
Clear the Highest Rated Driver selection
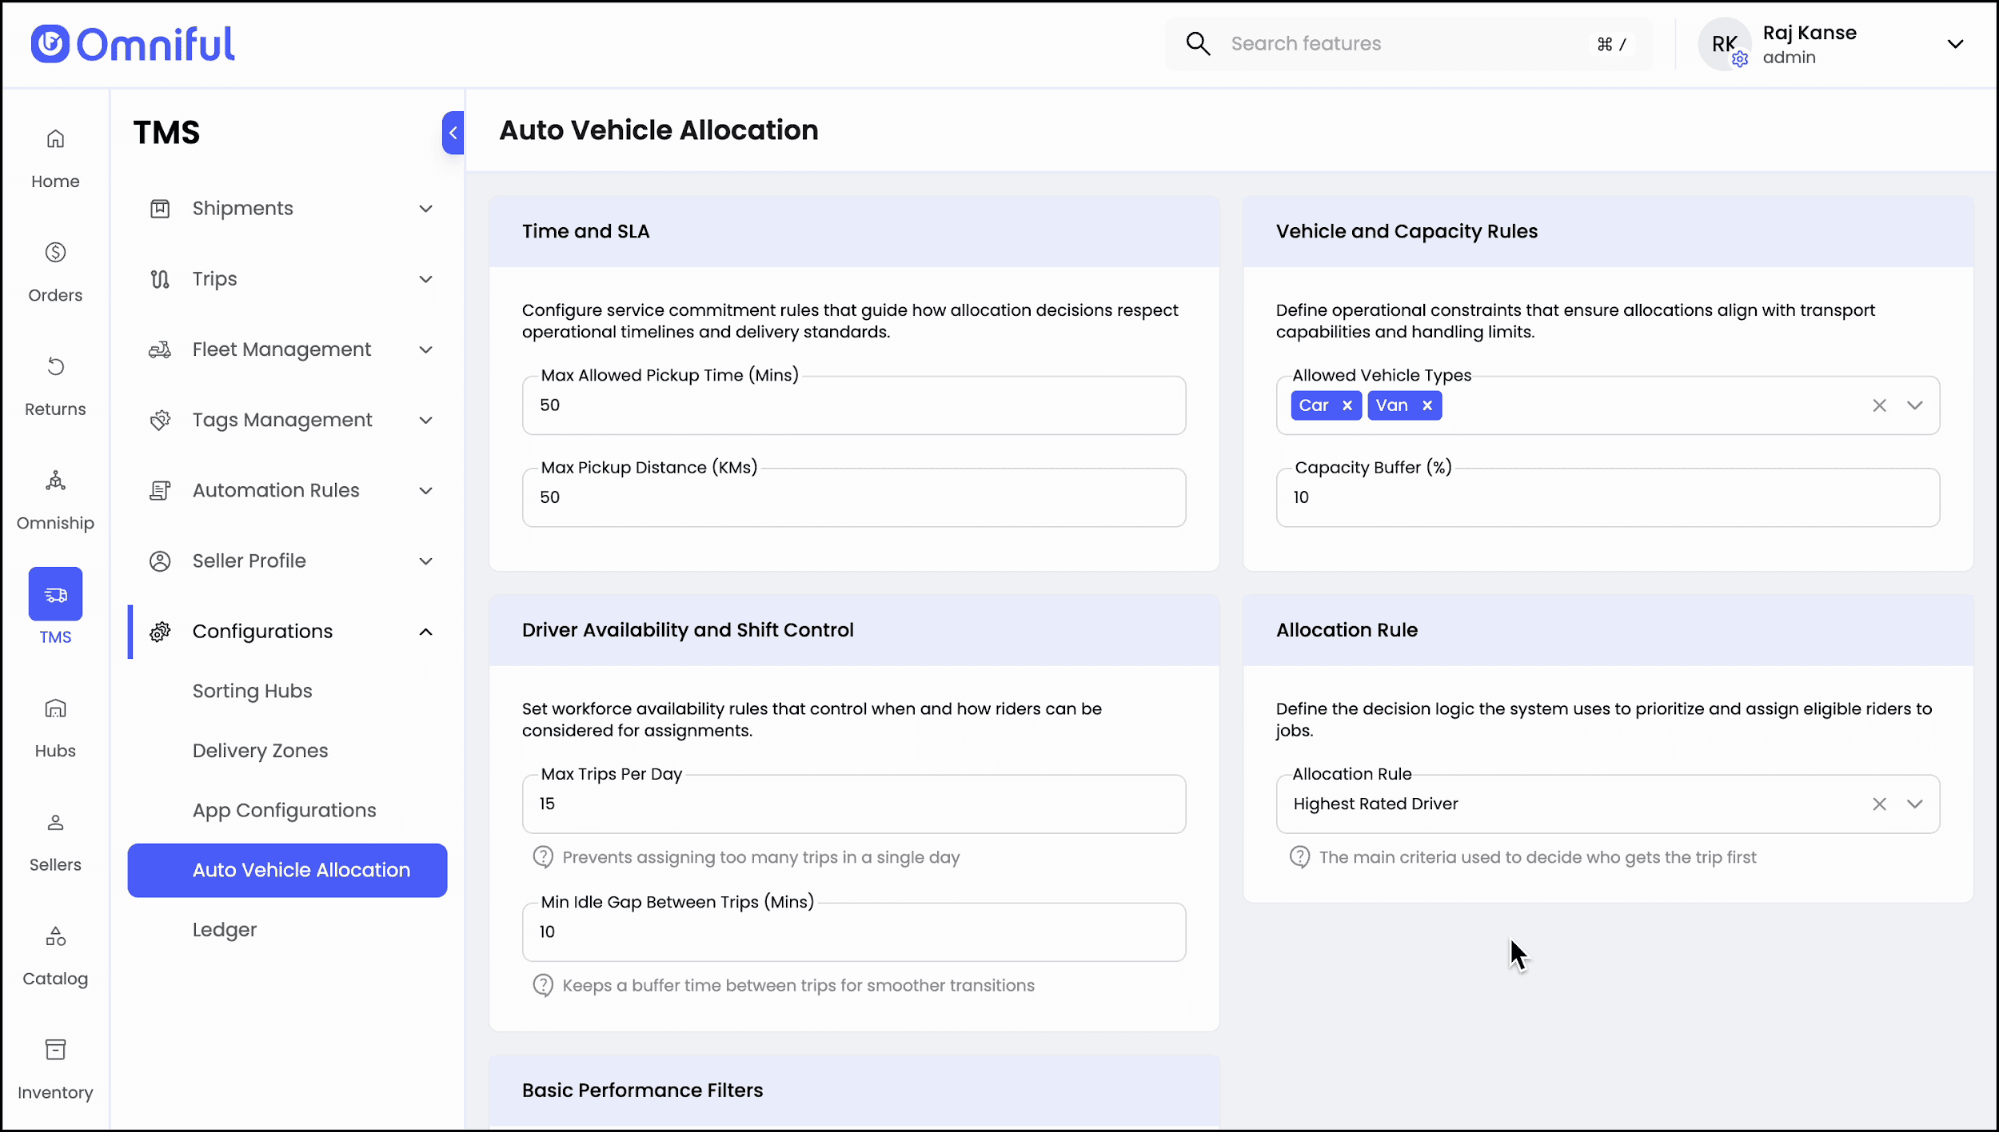click(x=1879, y=804)
